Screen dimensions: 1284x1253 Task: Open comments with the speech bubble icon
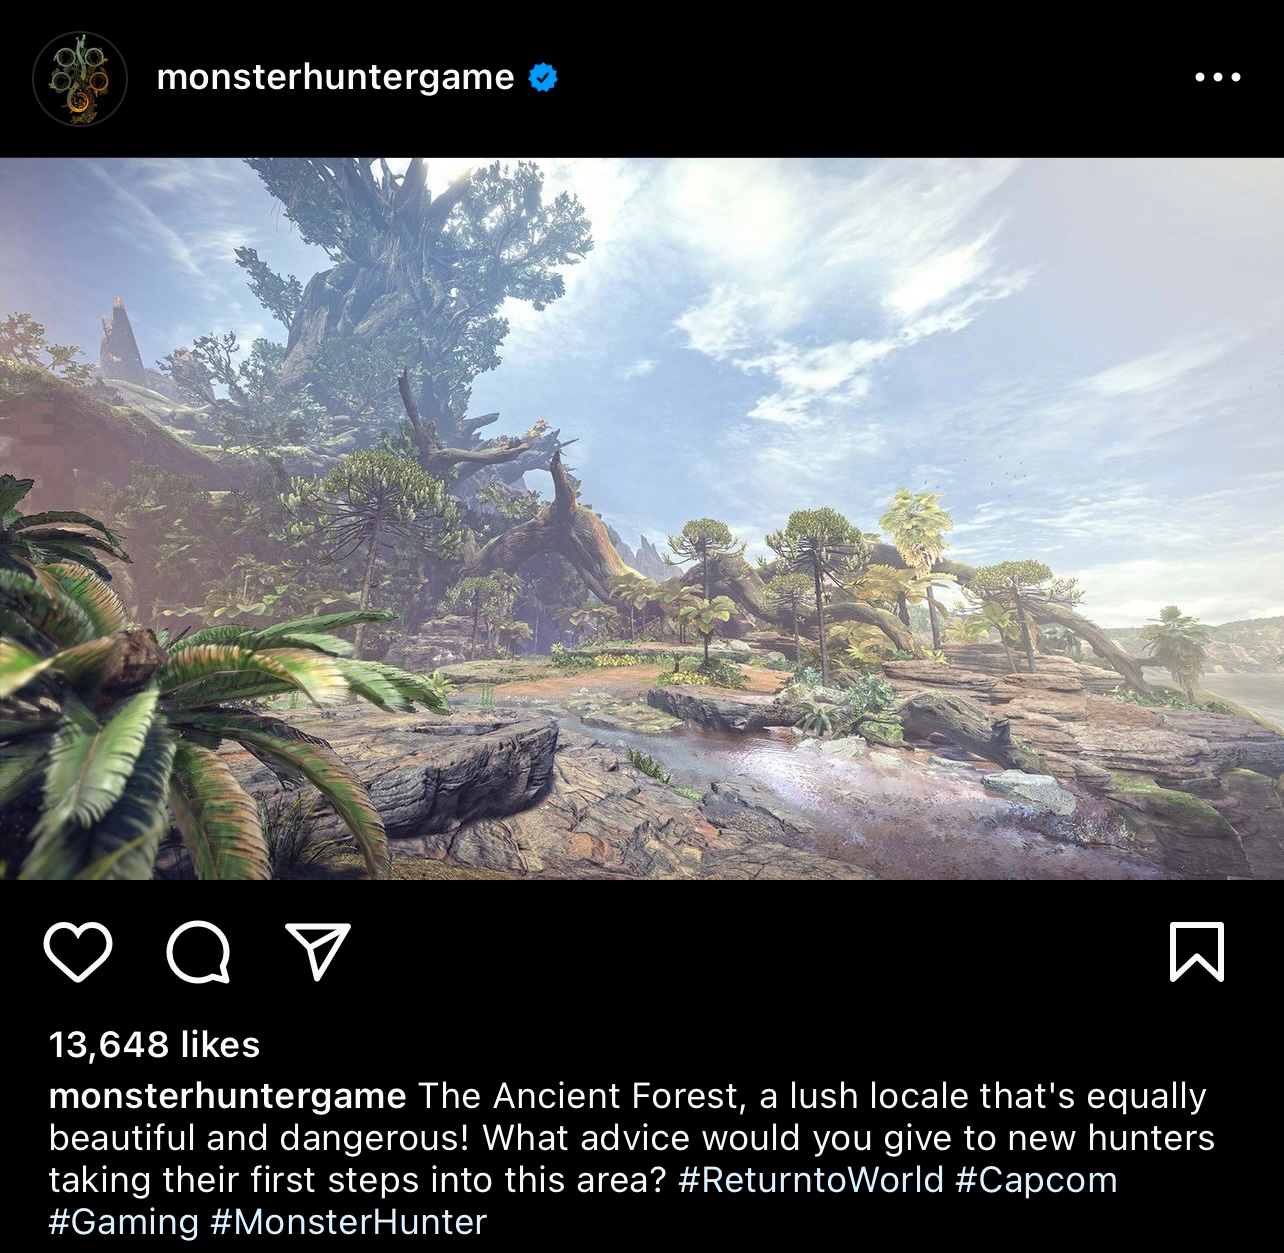click(x=198, y=952)
